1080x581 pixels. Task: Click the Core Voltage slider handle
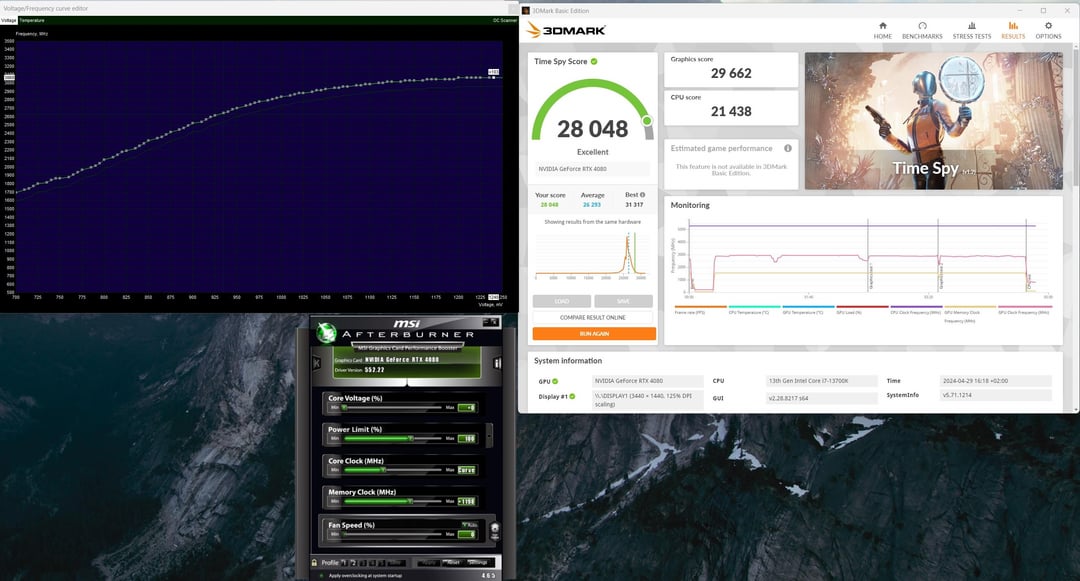coord(344,408)
